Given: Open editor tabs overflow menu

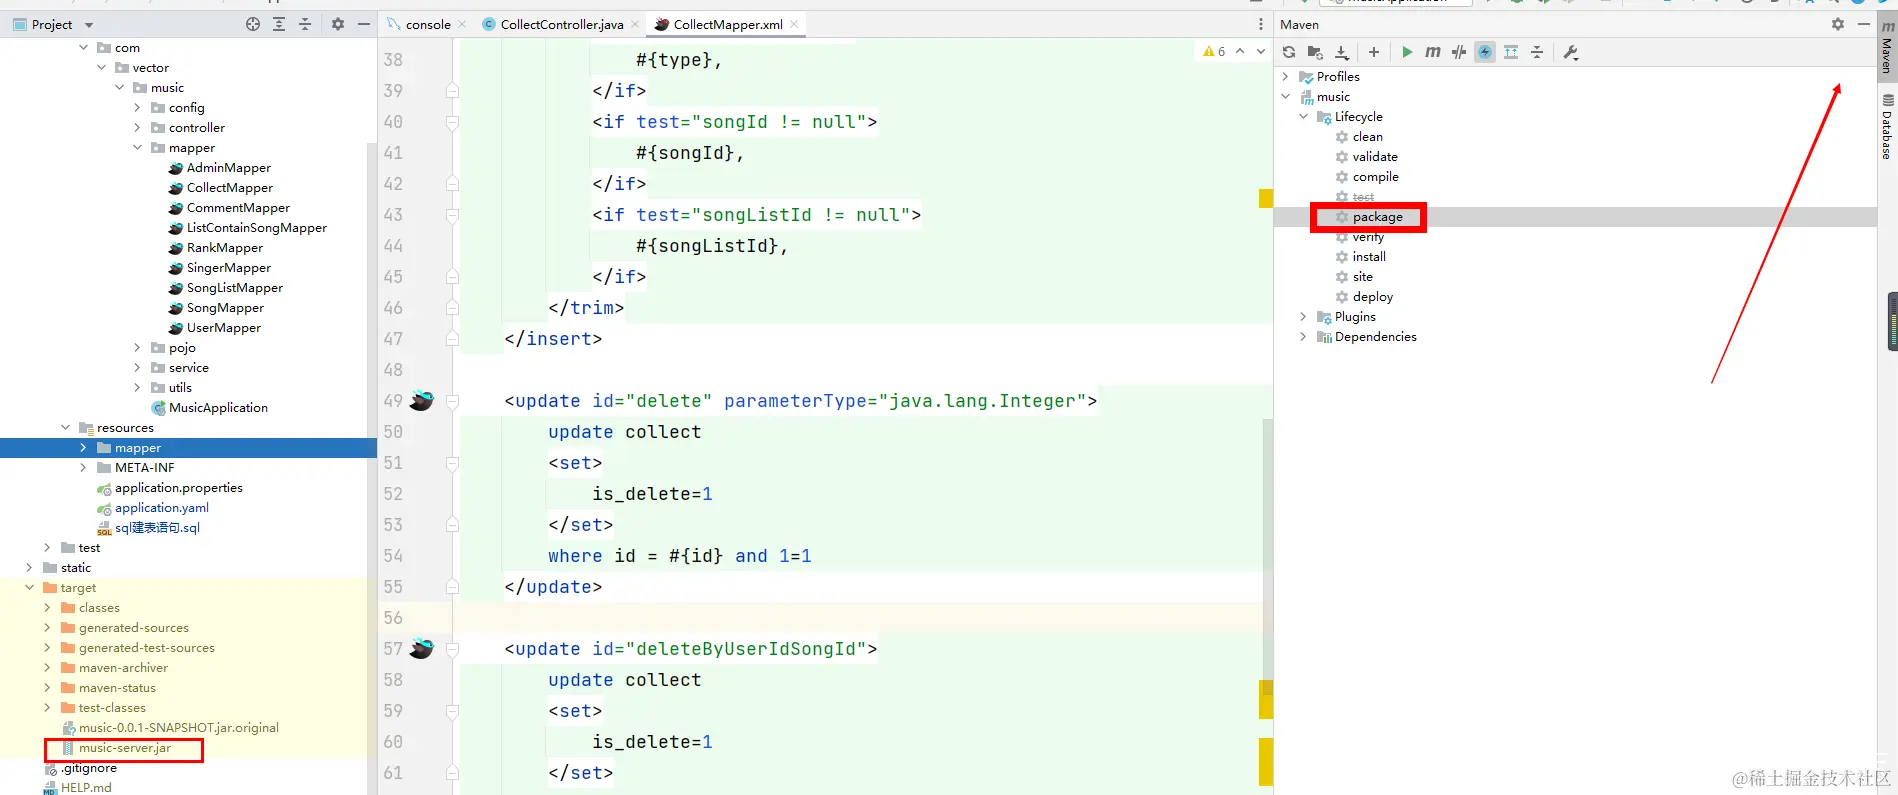Looking at the screenshot, I should click(x=1260, y=24).
